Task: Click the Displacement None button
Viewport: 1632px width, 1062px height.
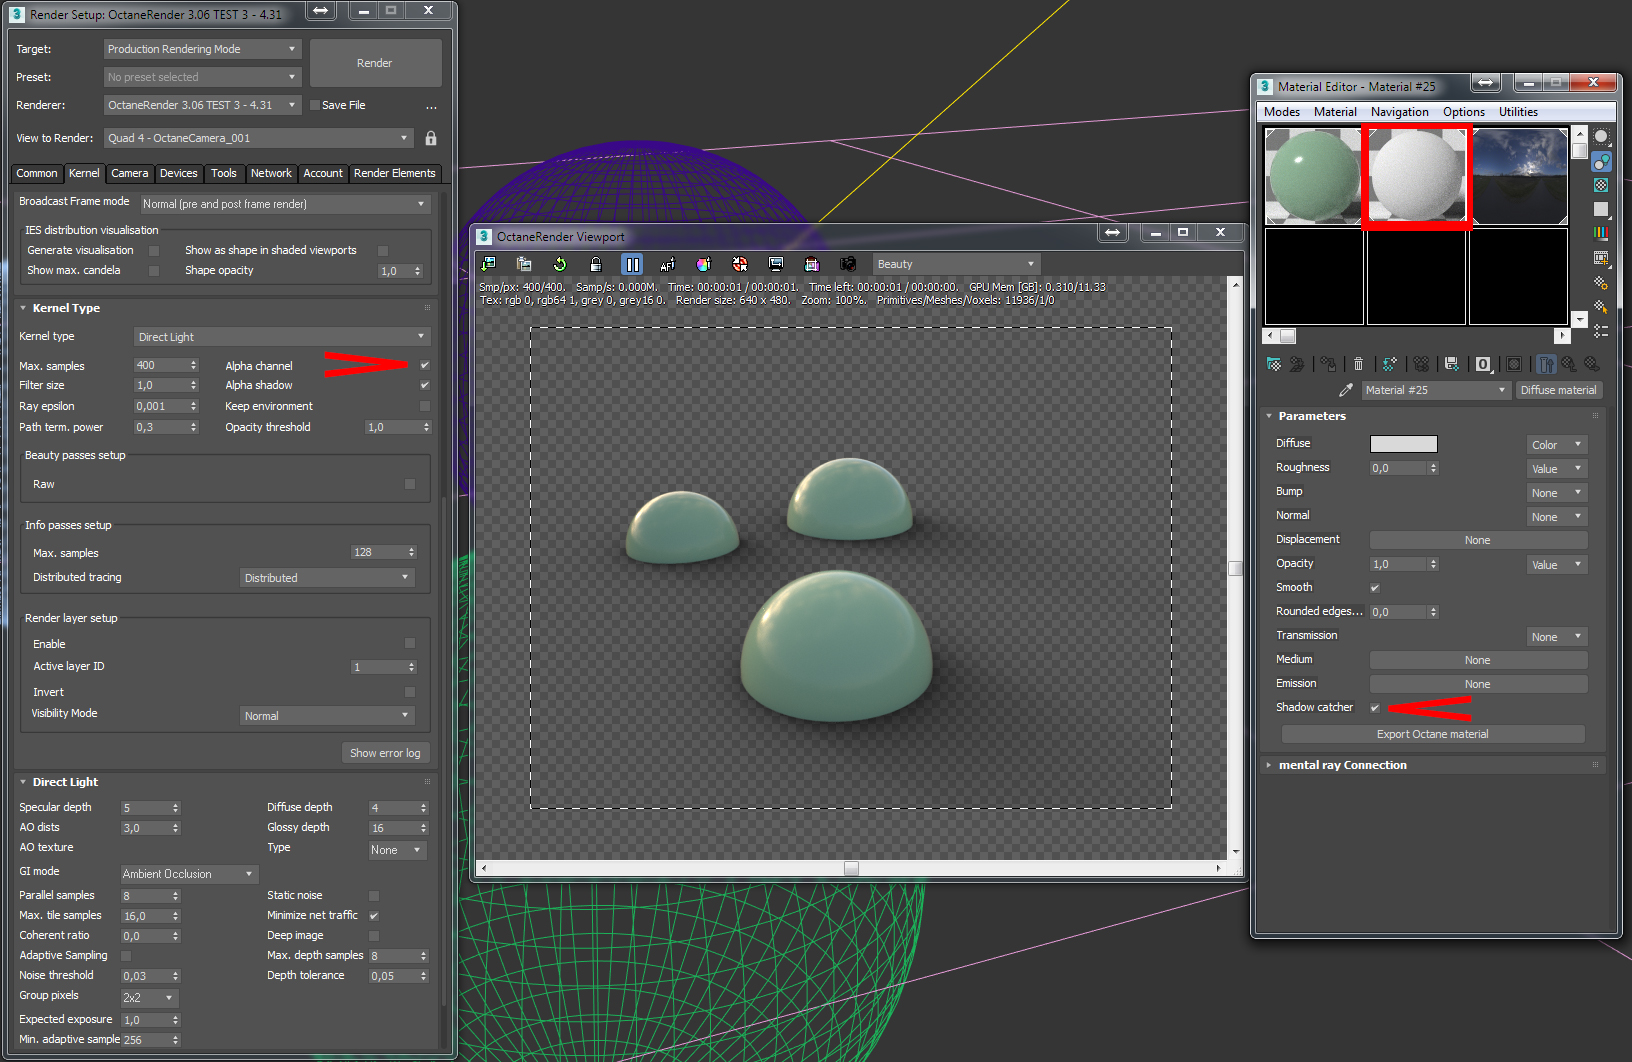Action: coord(1478,540)
